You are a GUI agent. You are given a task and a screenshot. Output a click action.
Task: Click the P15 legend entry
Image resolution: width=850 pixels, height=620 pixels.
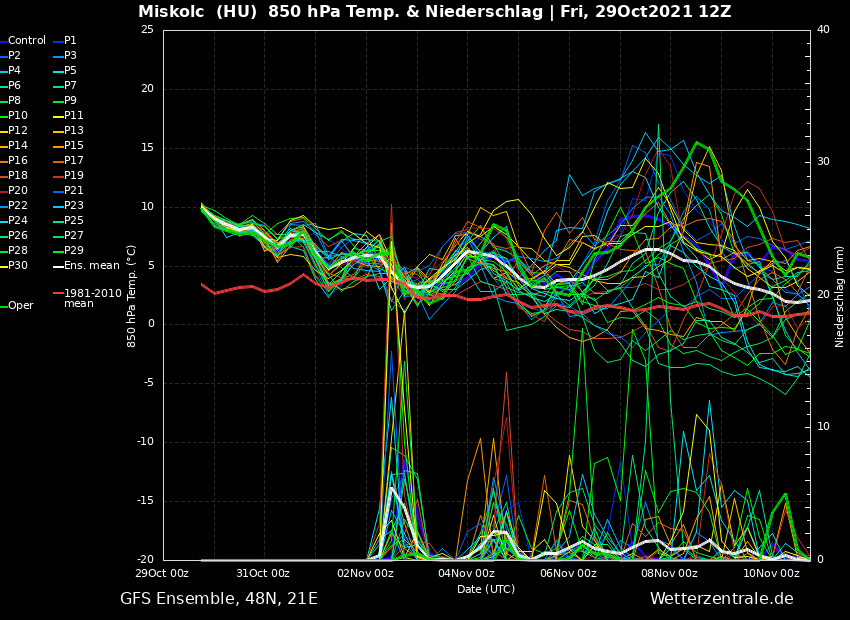click(74, 146)
